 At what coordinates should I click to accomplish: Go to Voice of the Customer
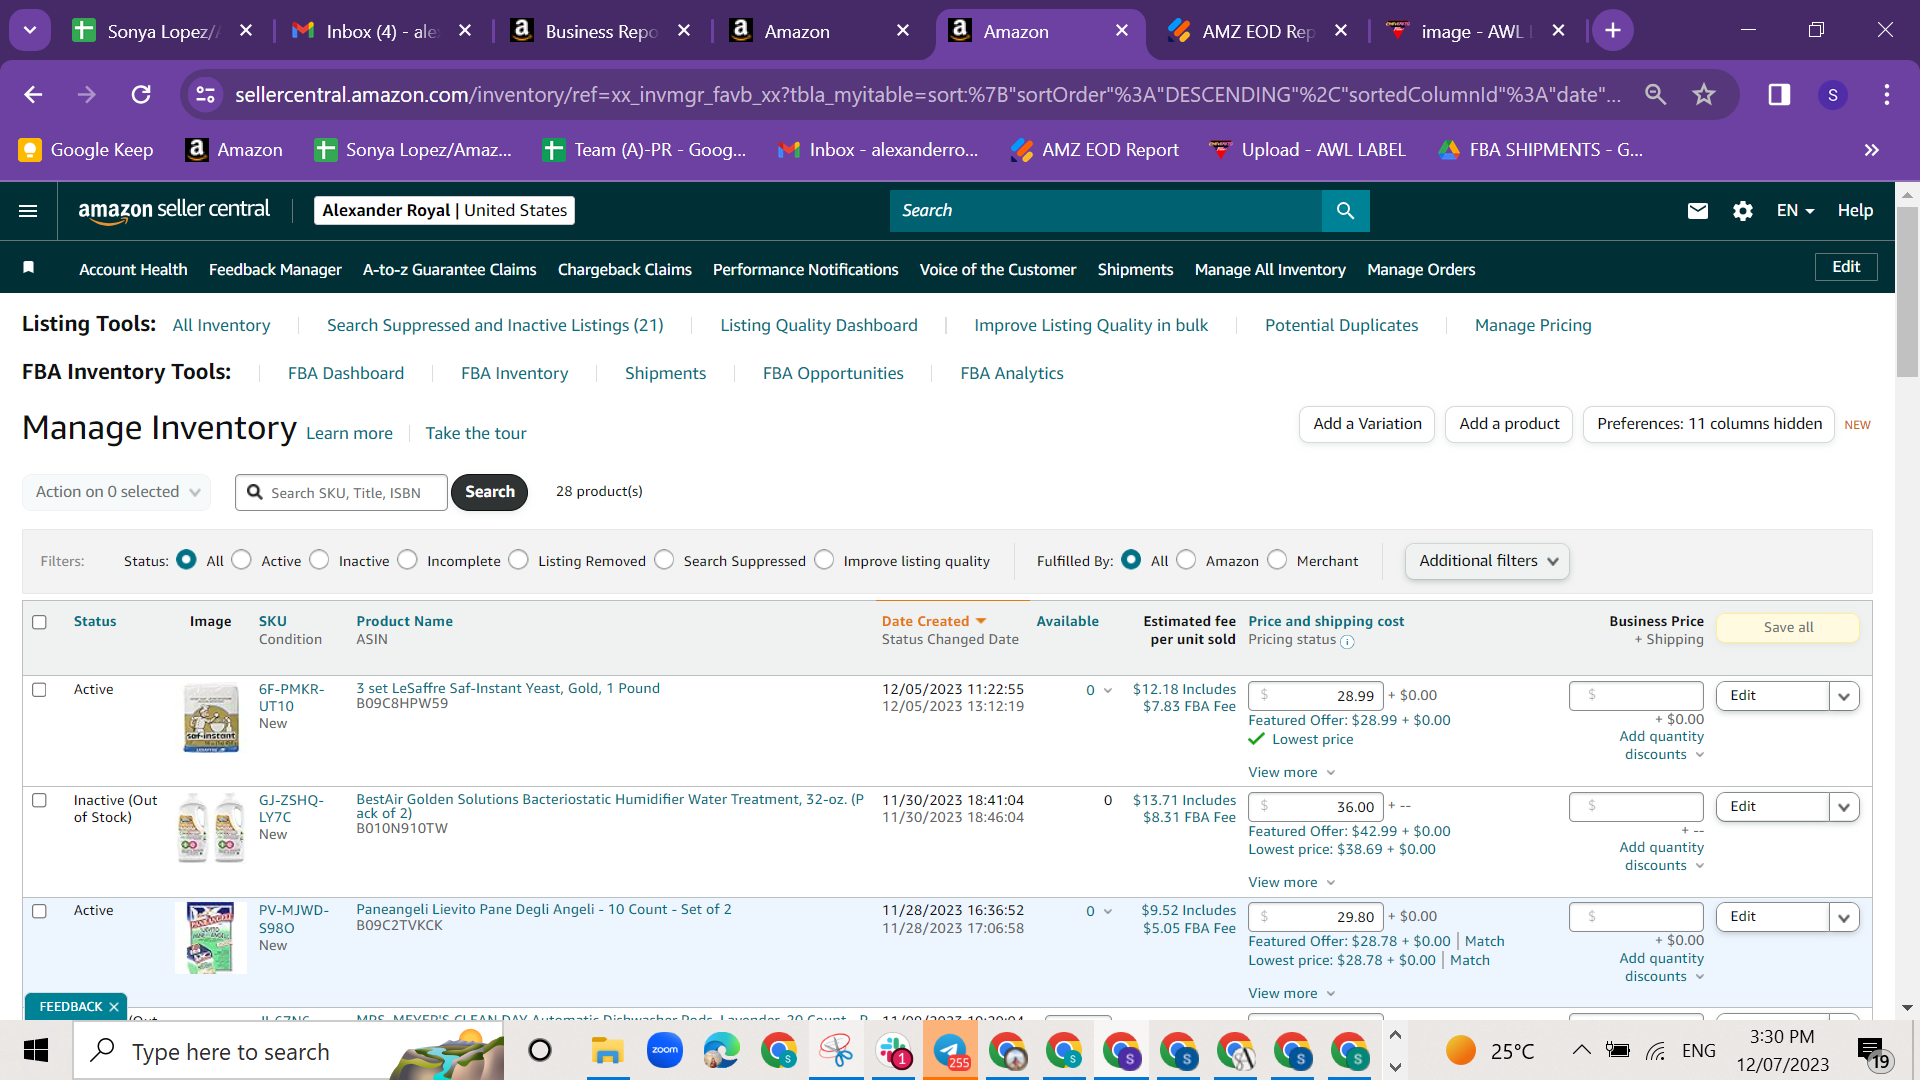pos(998,270)
